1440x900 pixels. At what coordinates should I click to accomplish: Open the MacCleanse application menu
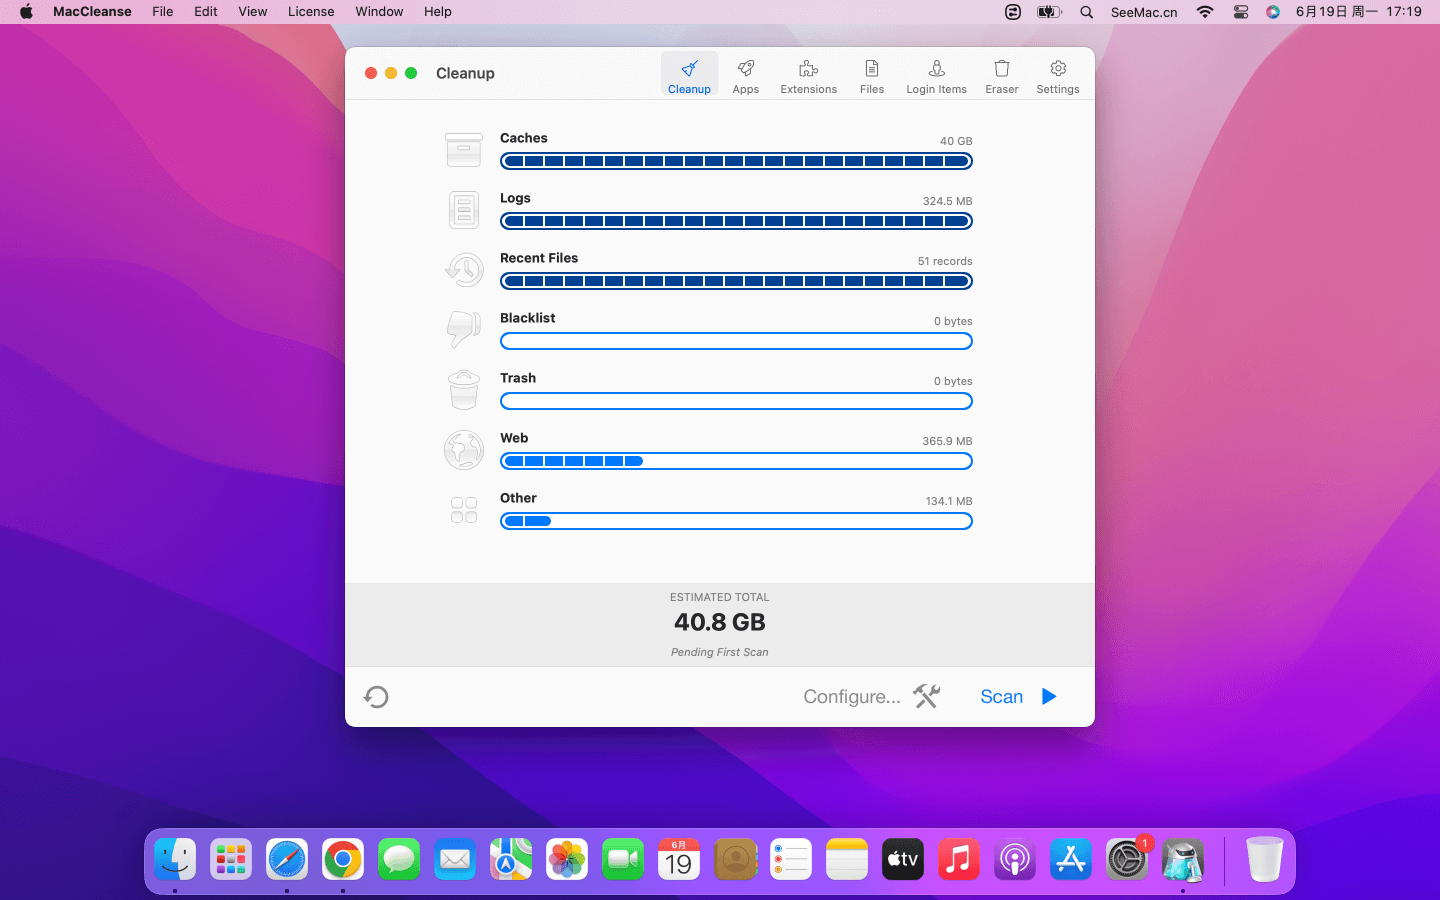tap(92, 12)
